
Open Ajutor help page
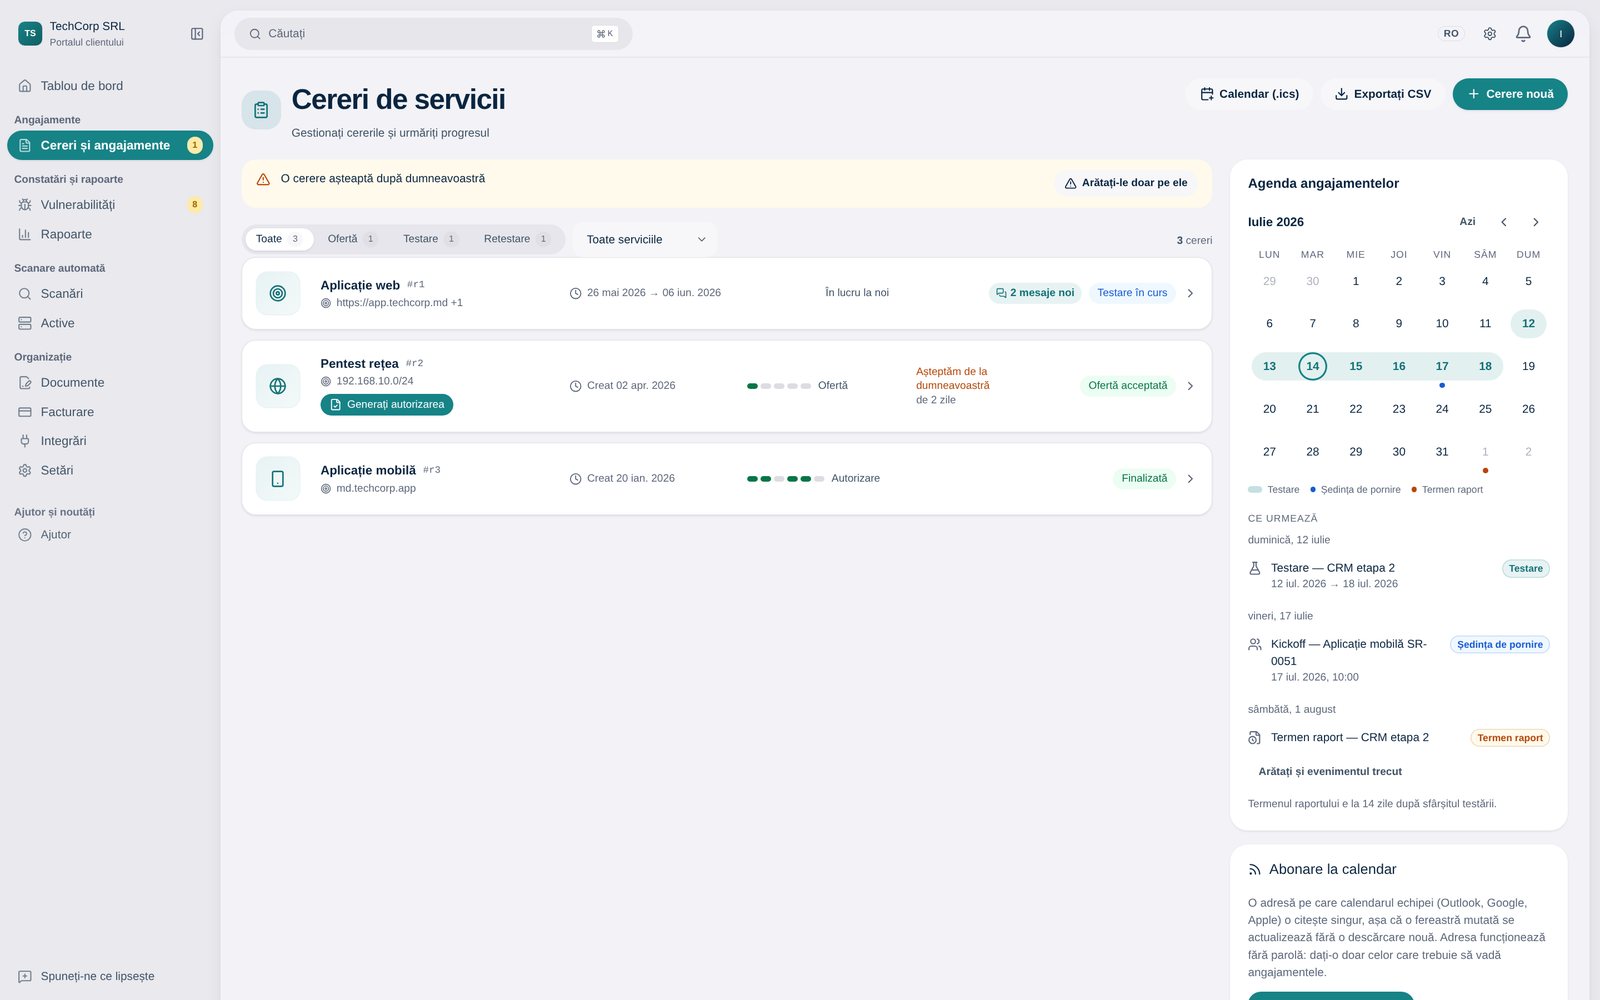pyautogui.click(x=110, y=535)
